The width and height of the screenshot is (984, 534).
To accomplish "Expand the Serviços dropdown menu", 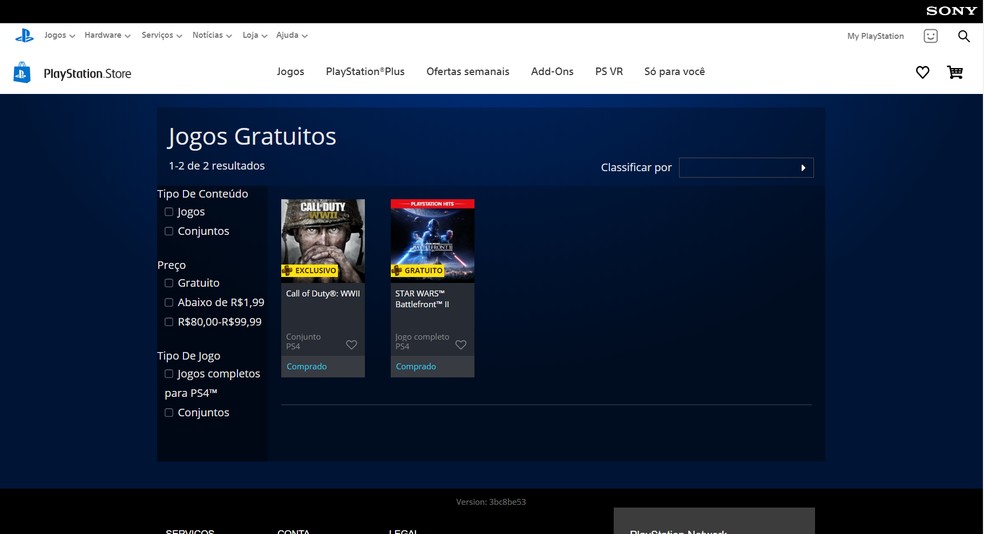I will 162,35.
